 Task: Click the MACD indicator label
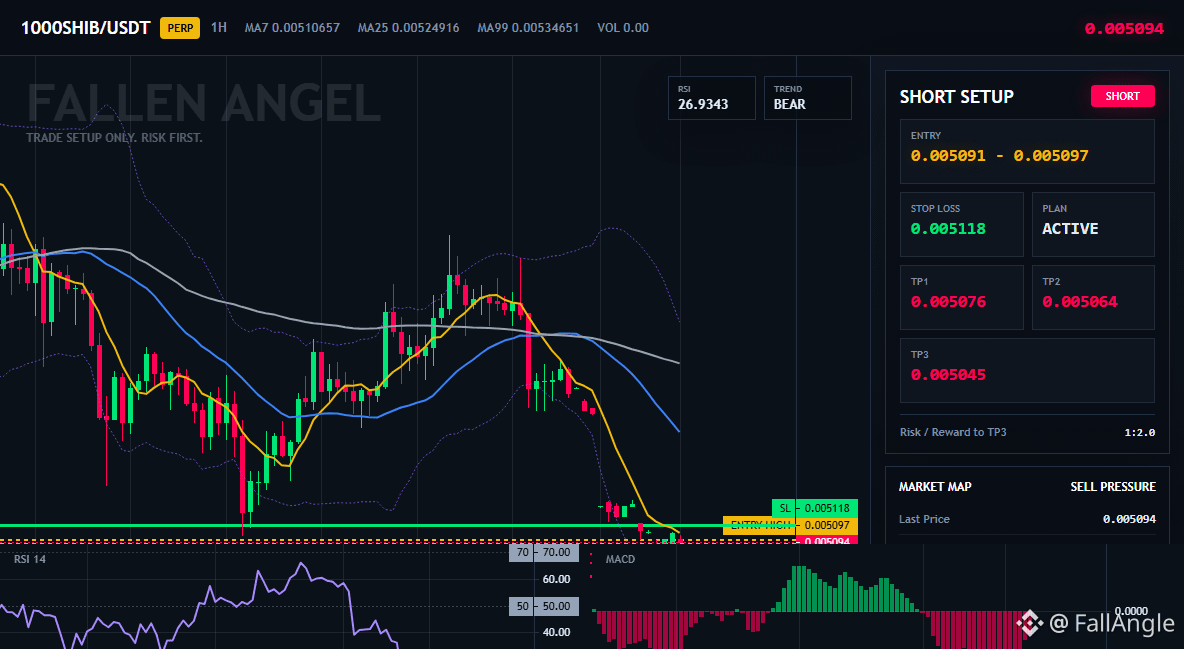pos(620,559)
